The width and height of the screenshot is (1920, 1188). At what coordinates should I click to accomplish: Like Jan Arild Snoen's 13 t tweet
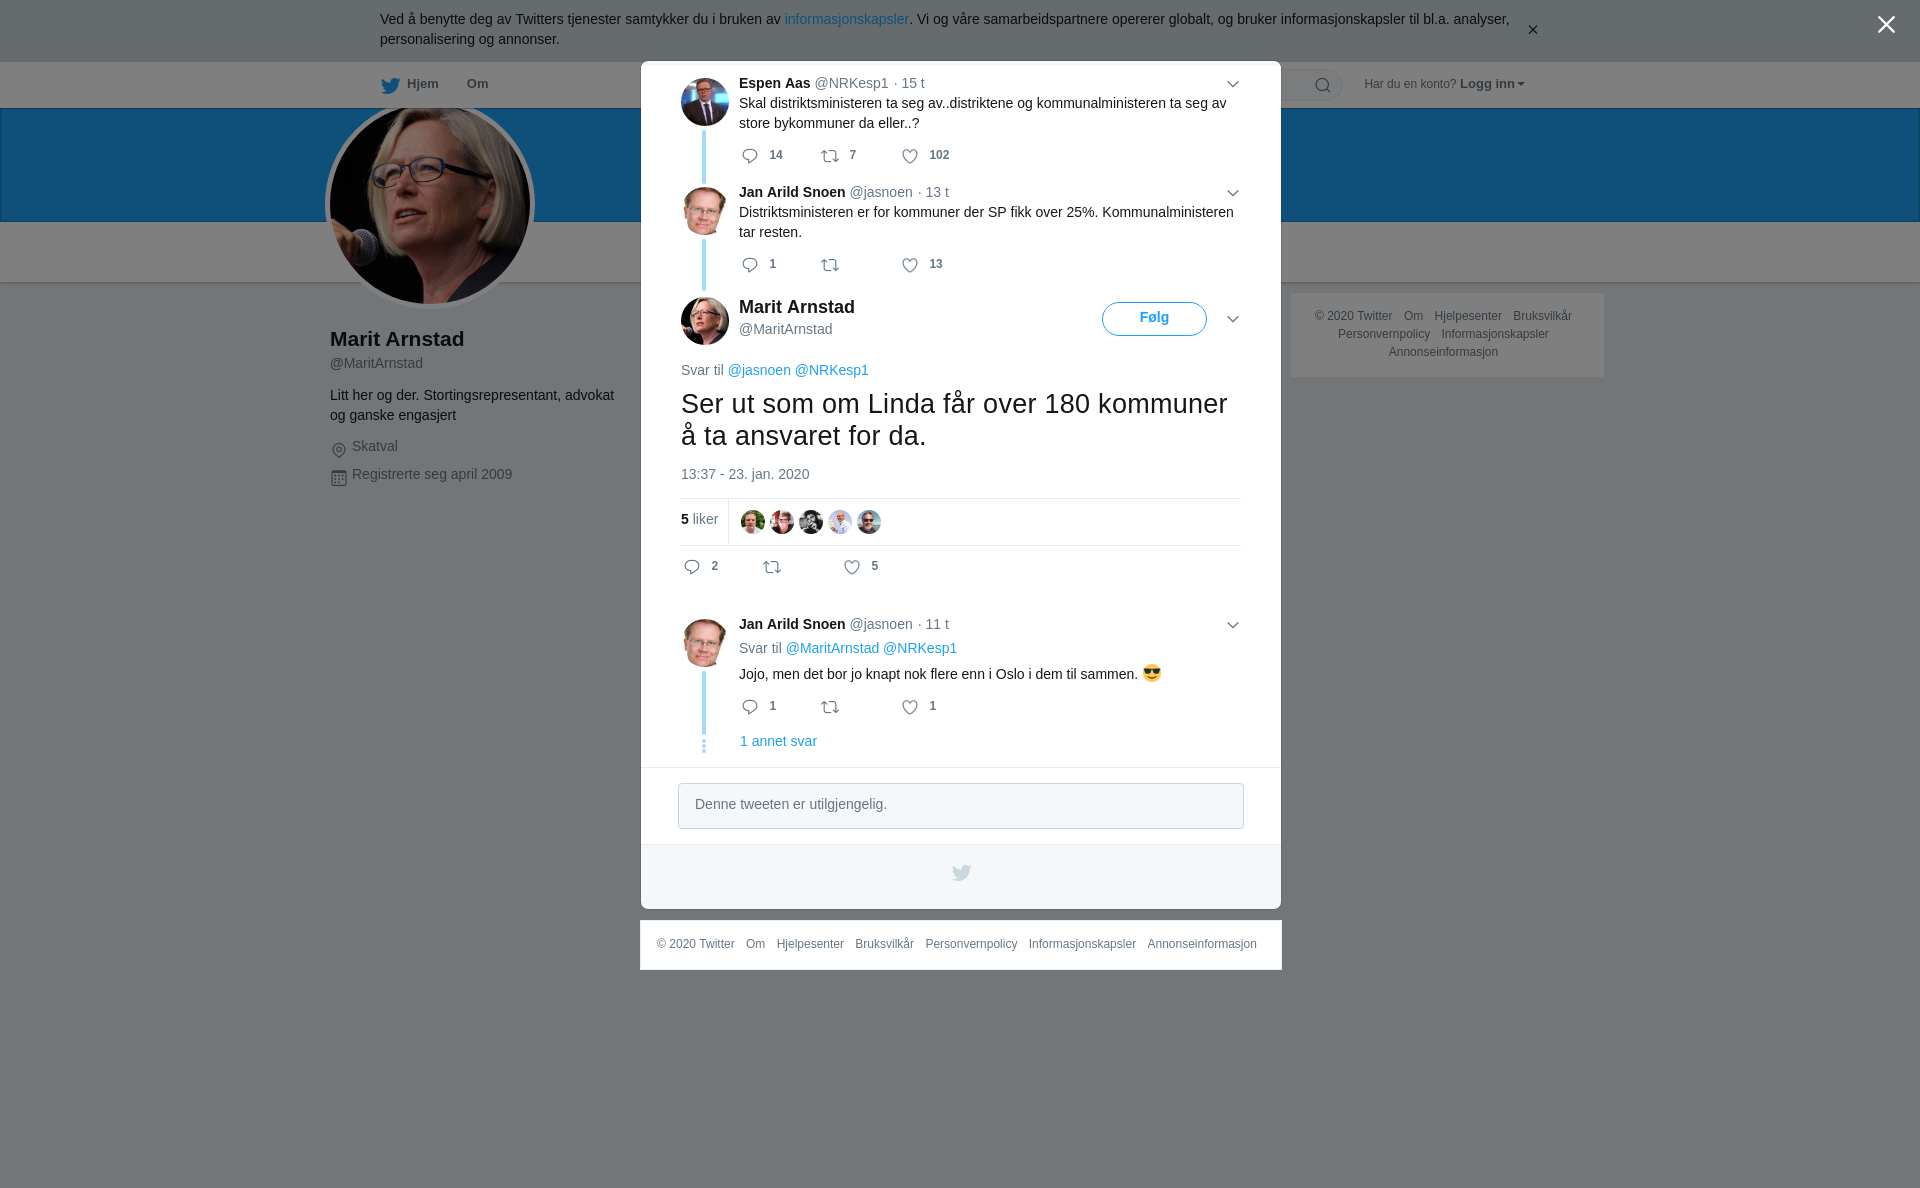coord(910,265)
